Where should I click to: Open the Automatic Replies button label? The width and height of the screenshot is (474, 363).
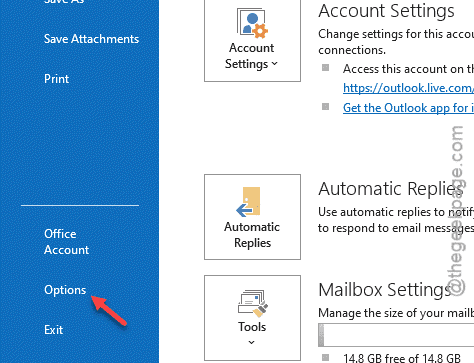click(x=252, y=235)
